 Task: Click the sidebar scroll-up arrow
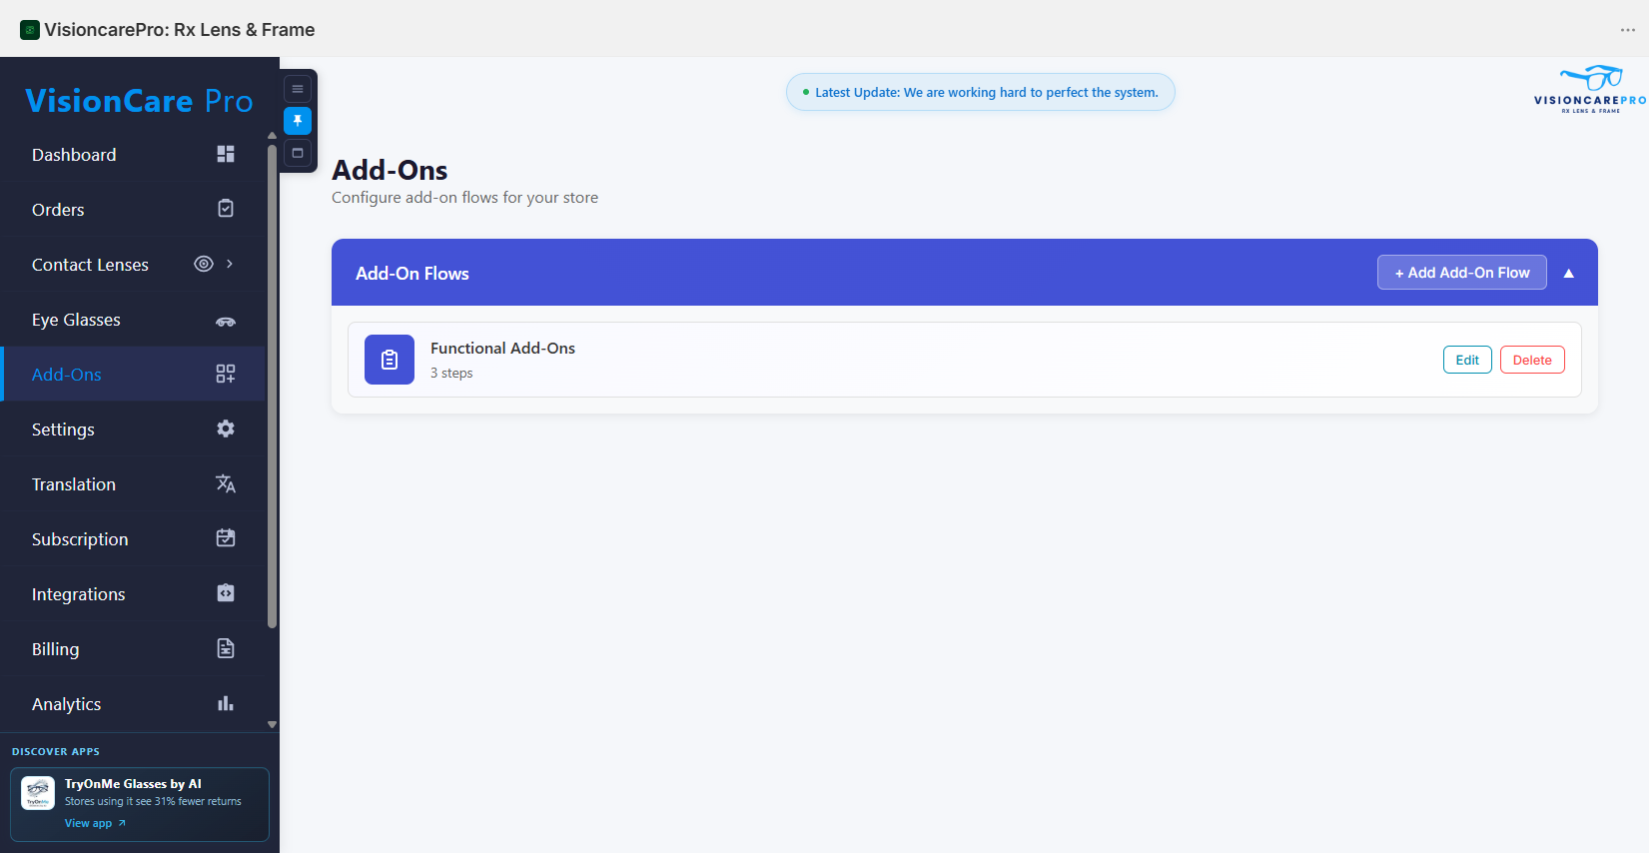pos(272,135)
